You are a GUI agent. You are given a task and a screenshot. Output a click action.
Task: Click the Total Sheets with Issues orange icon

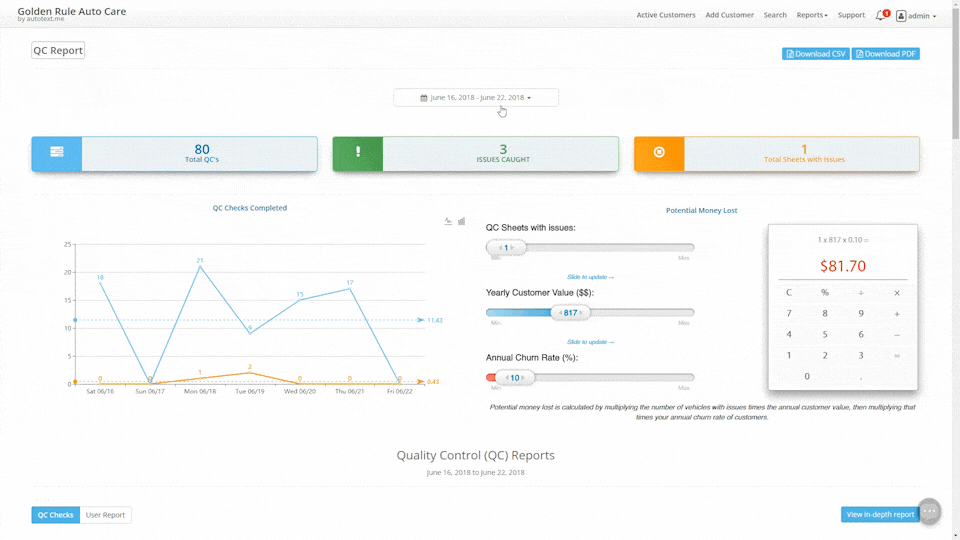pos(659,152)
